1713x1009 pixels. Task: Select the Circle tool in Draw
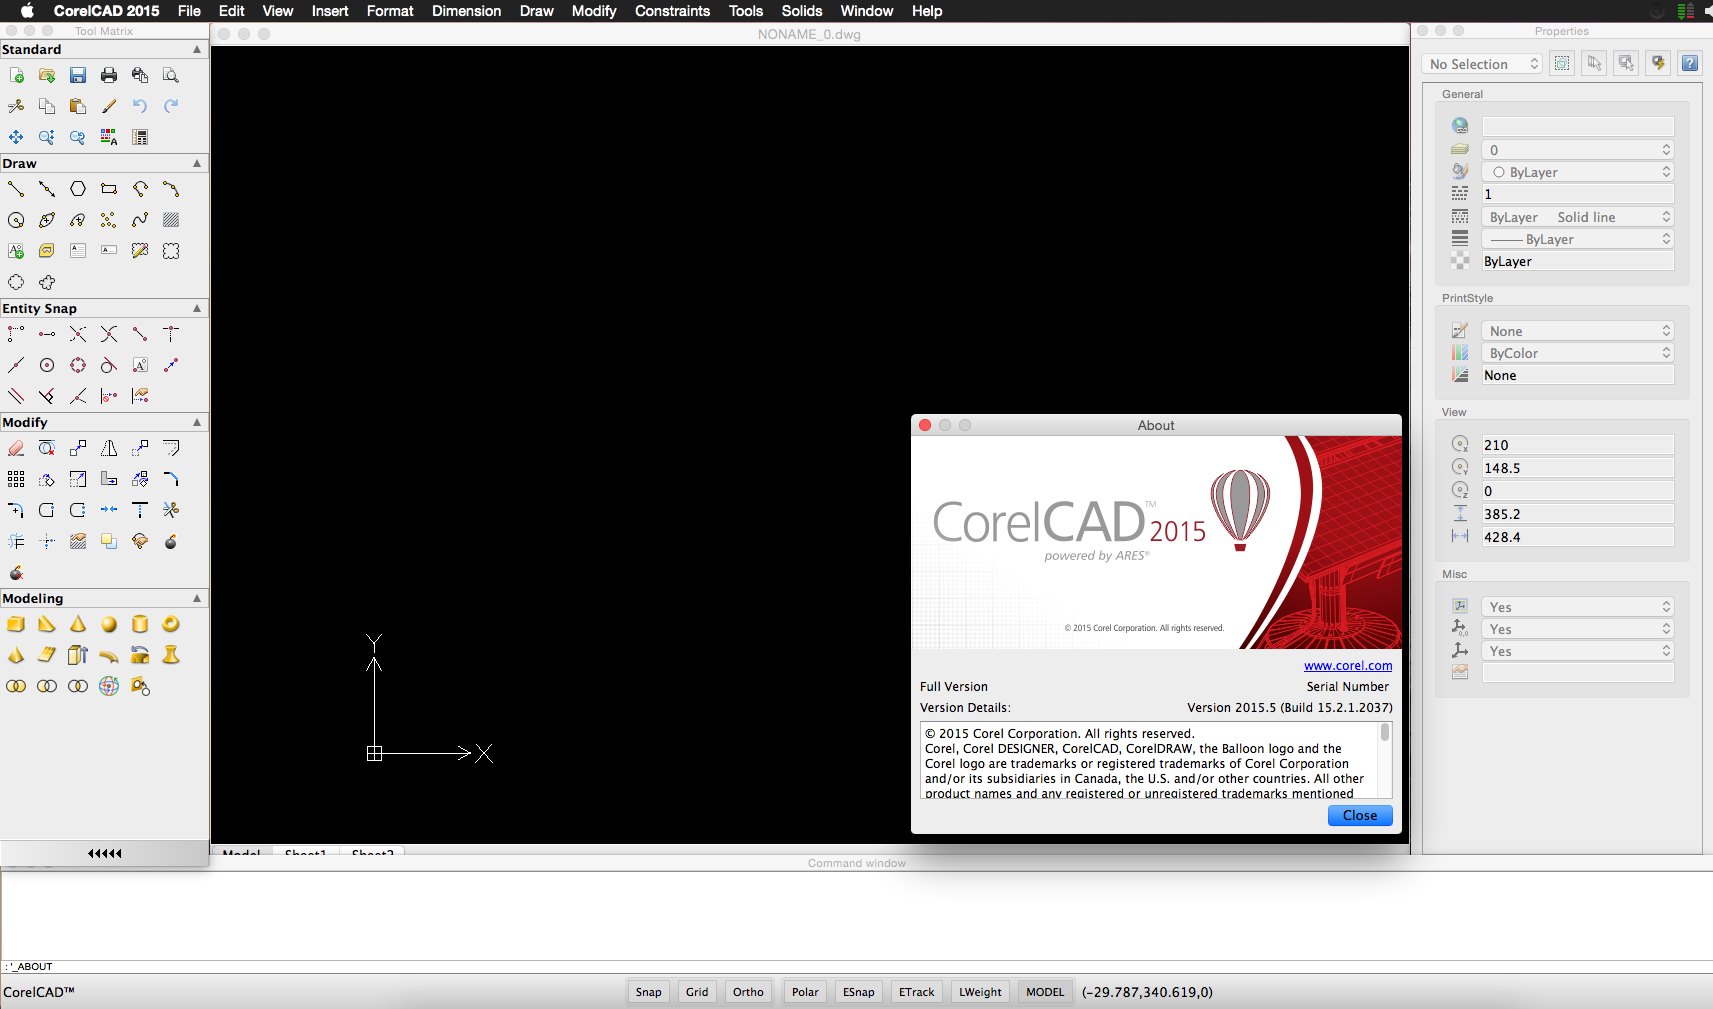click(16, 220)
